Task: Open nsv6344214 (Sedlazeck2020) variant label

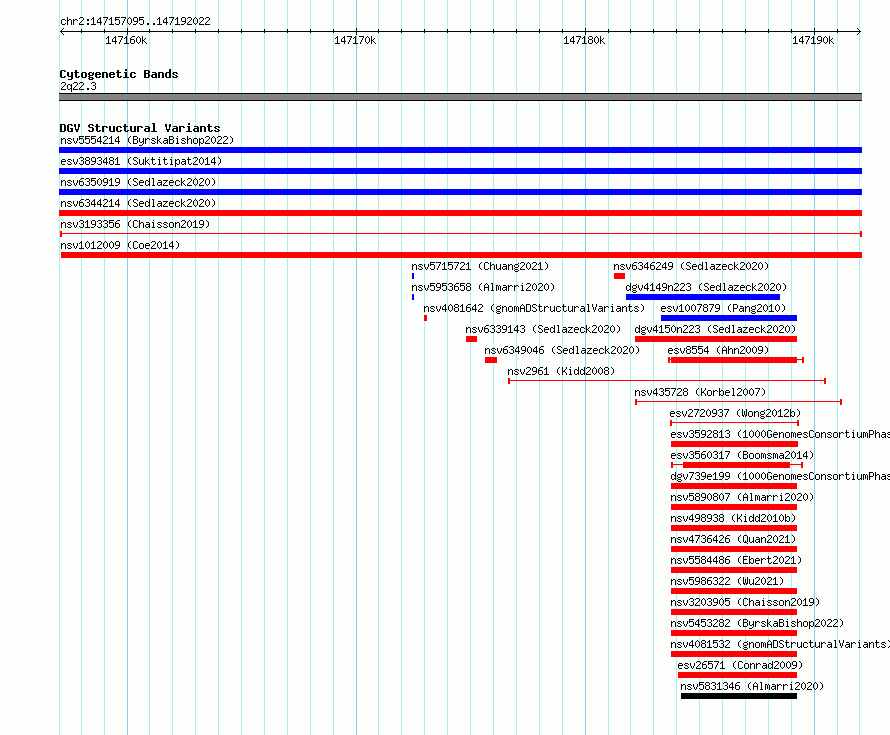Action: point(138,203)
